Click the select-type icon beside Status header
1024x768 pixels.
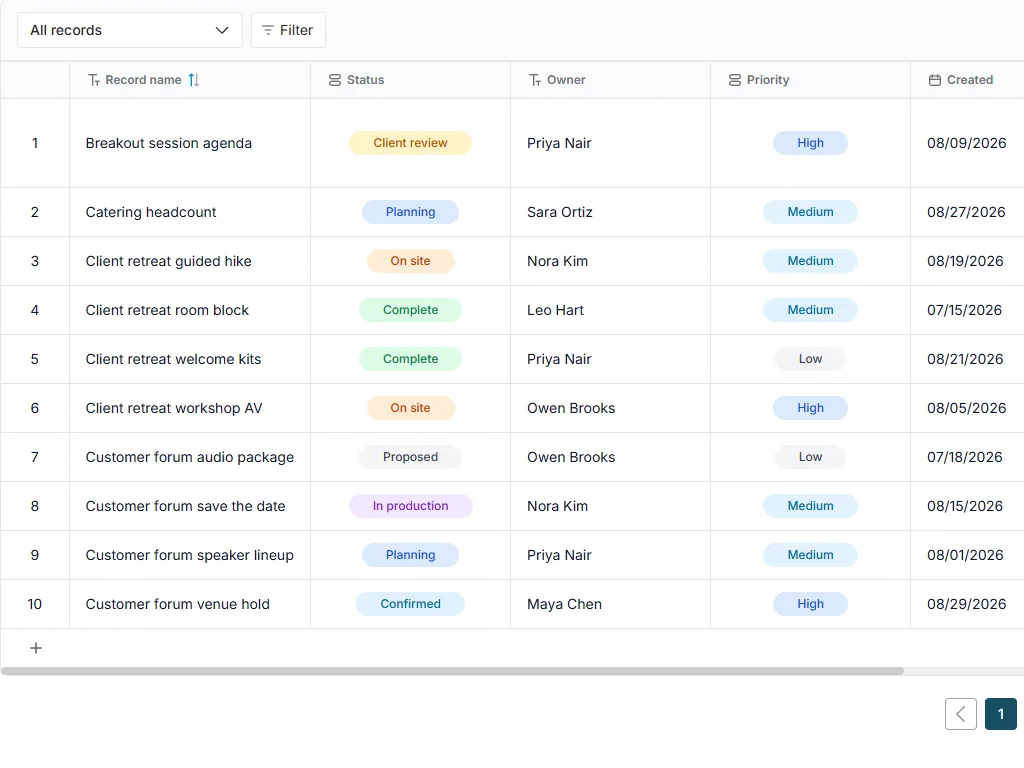coord(334,80)
